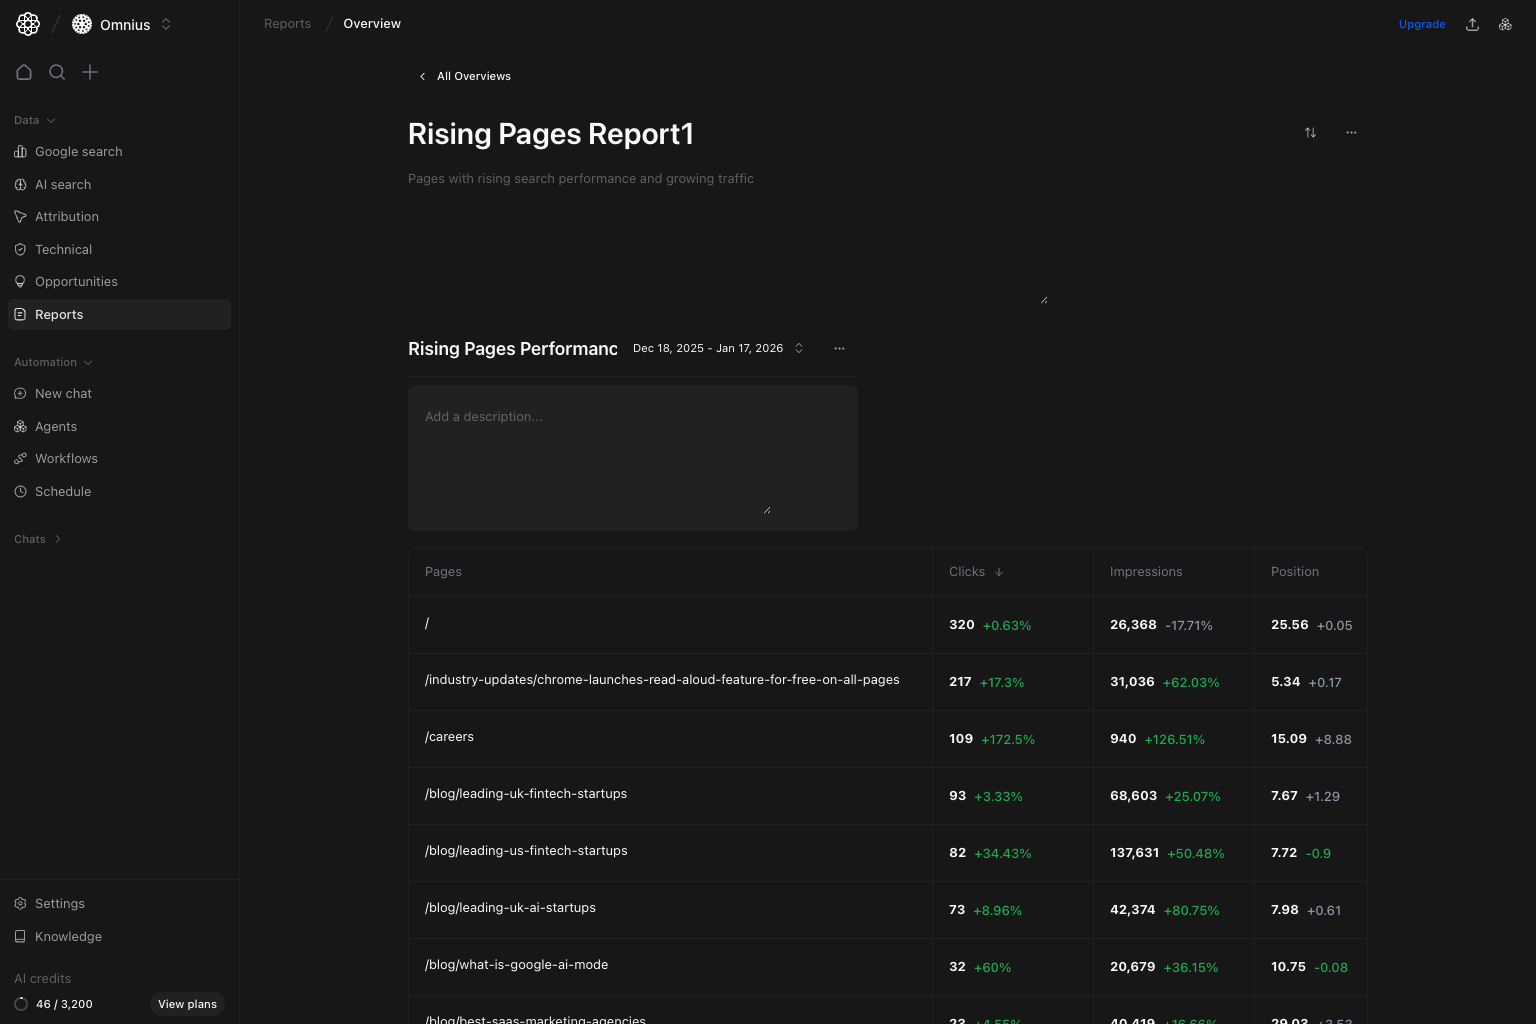This screenshot has width=1536, height=1024.
Task: Open the Reports breadcrumb
Action: click(x=287, y=23)
